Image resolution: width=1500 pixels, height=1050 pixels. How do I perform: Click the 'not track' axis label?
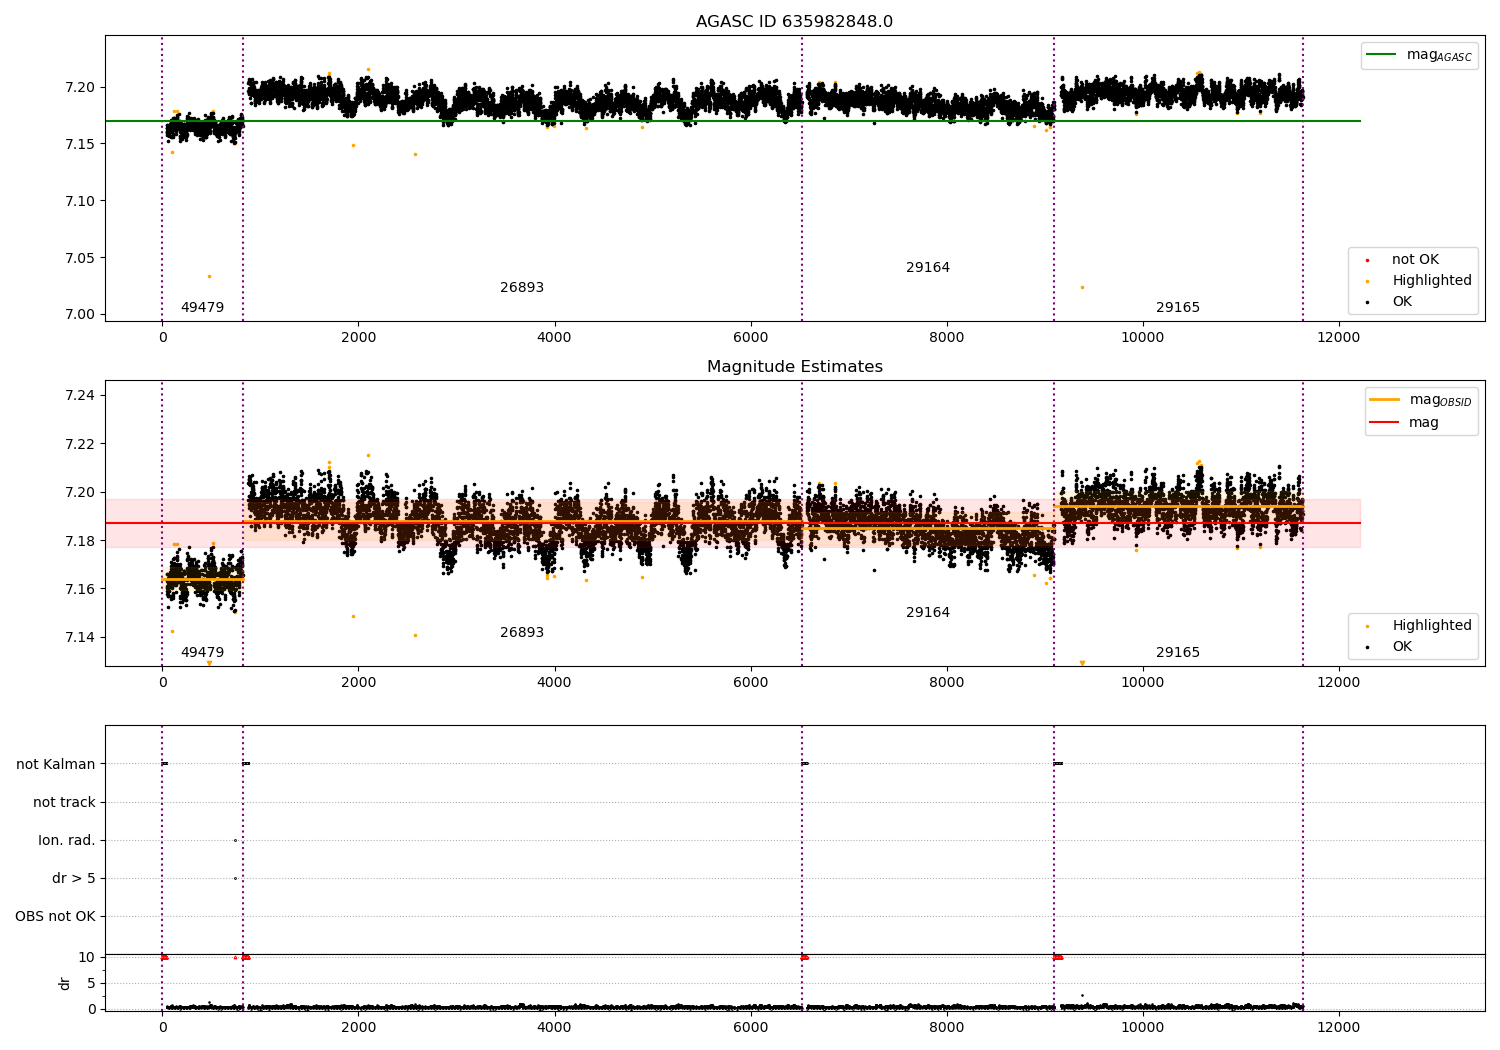coord(64,803)
